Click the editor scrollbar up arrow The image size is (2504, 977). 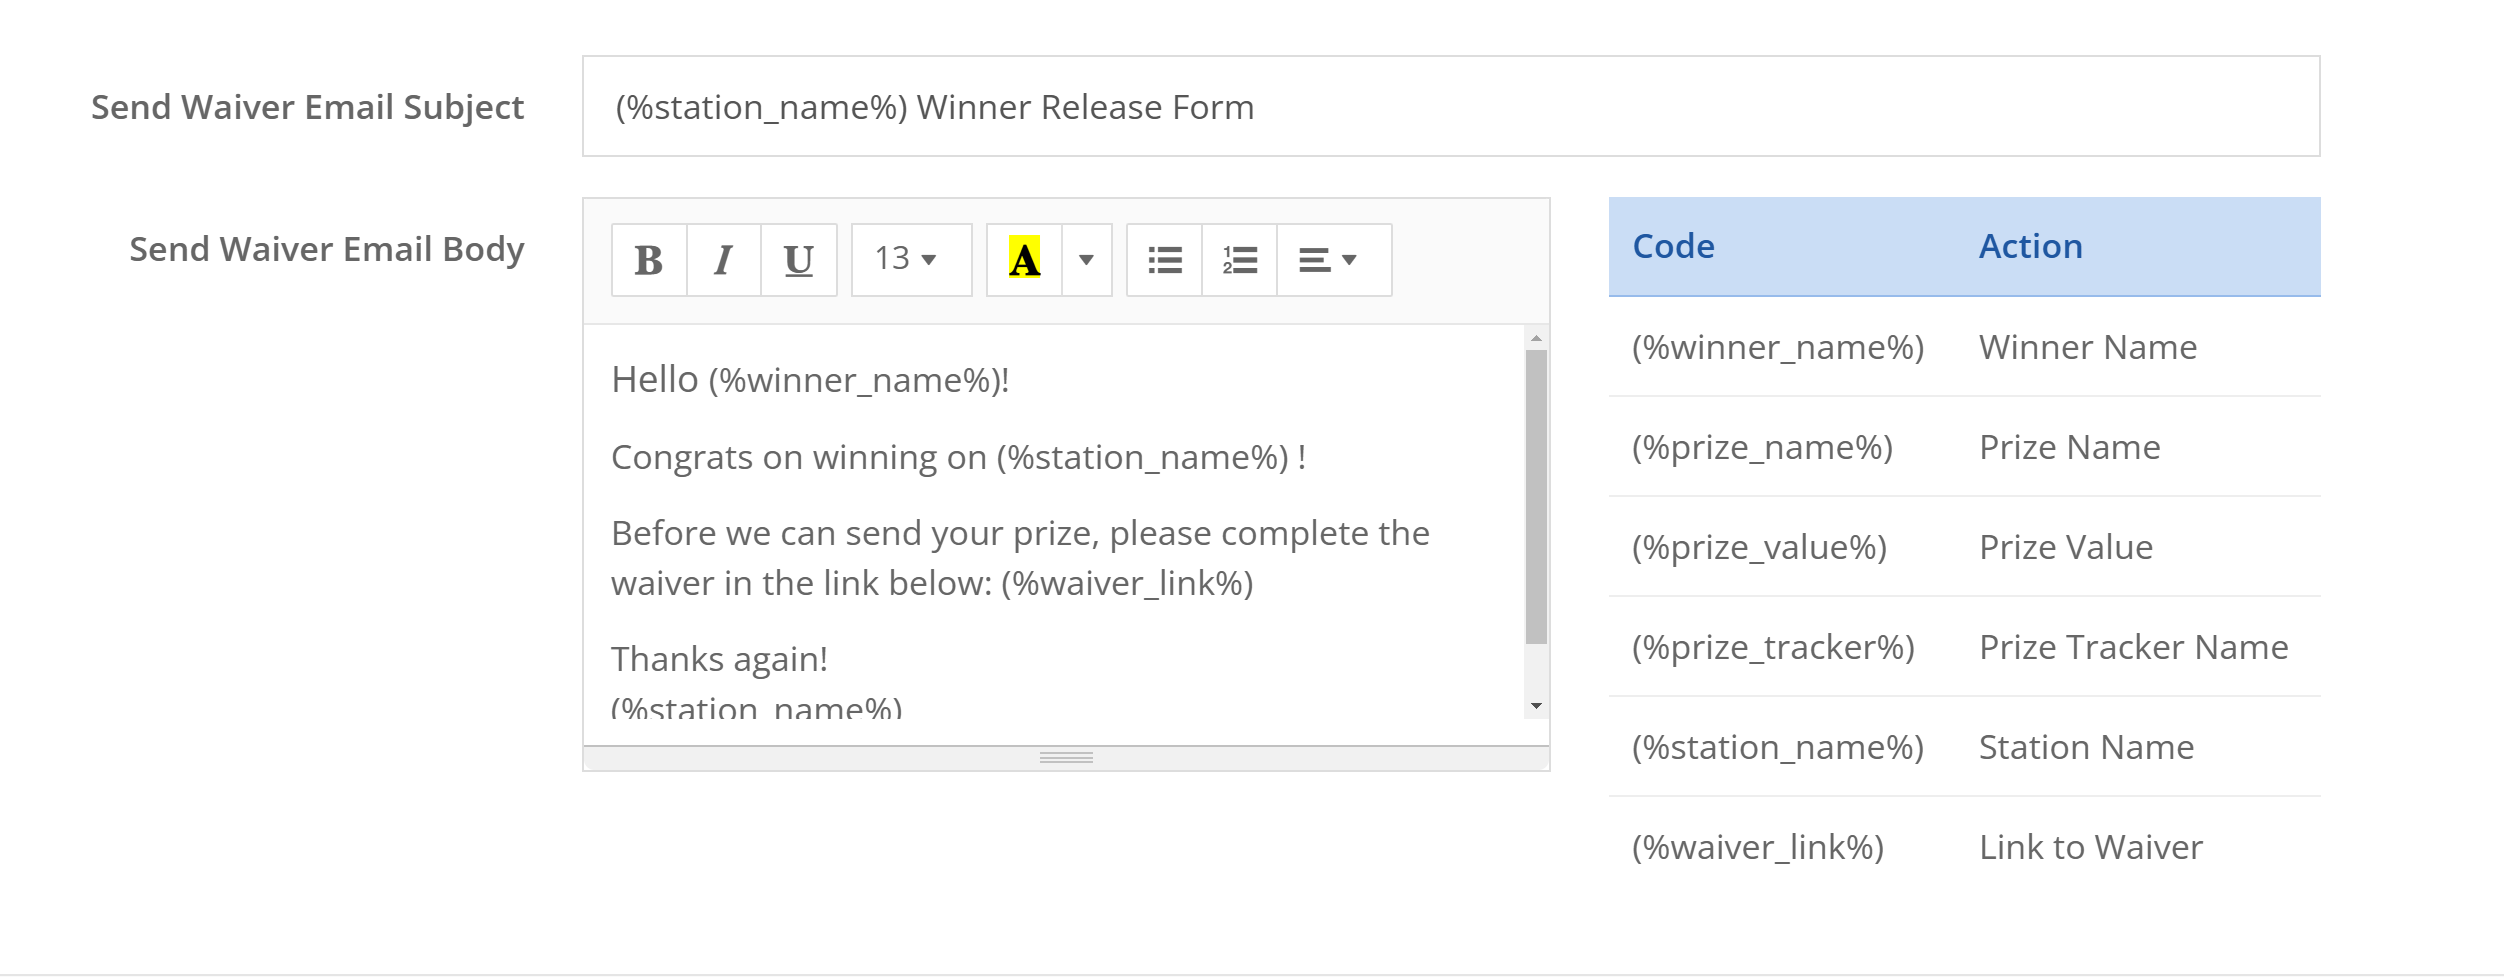pyautogui.click(x=1536, y=338)
